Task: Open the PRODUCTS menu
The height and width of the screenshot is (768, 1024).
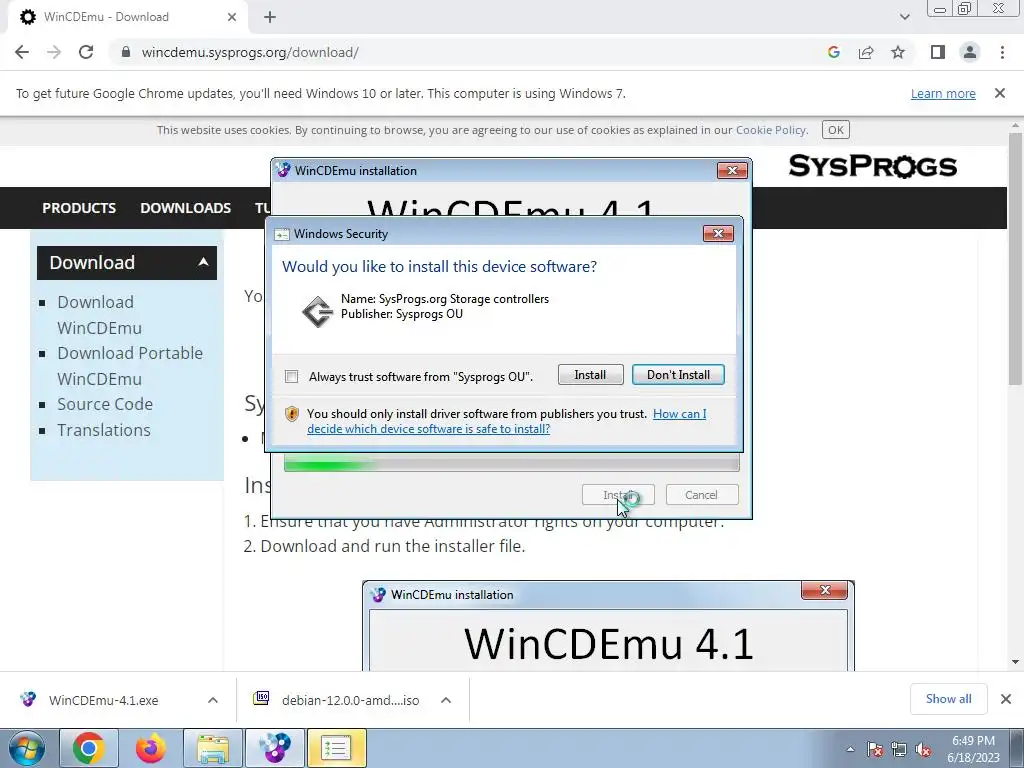Action: coord(79,208)
